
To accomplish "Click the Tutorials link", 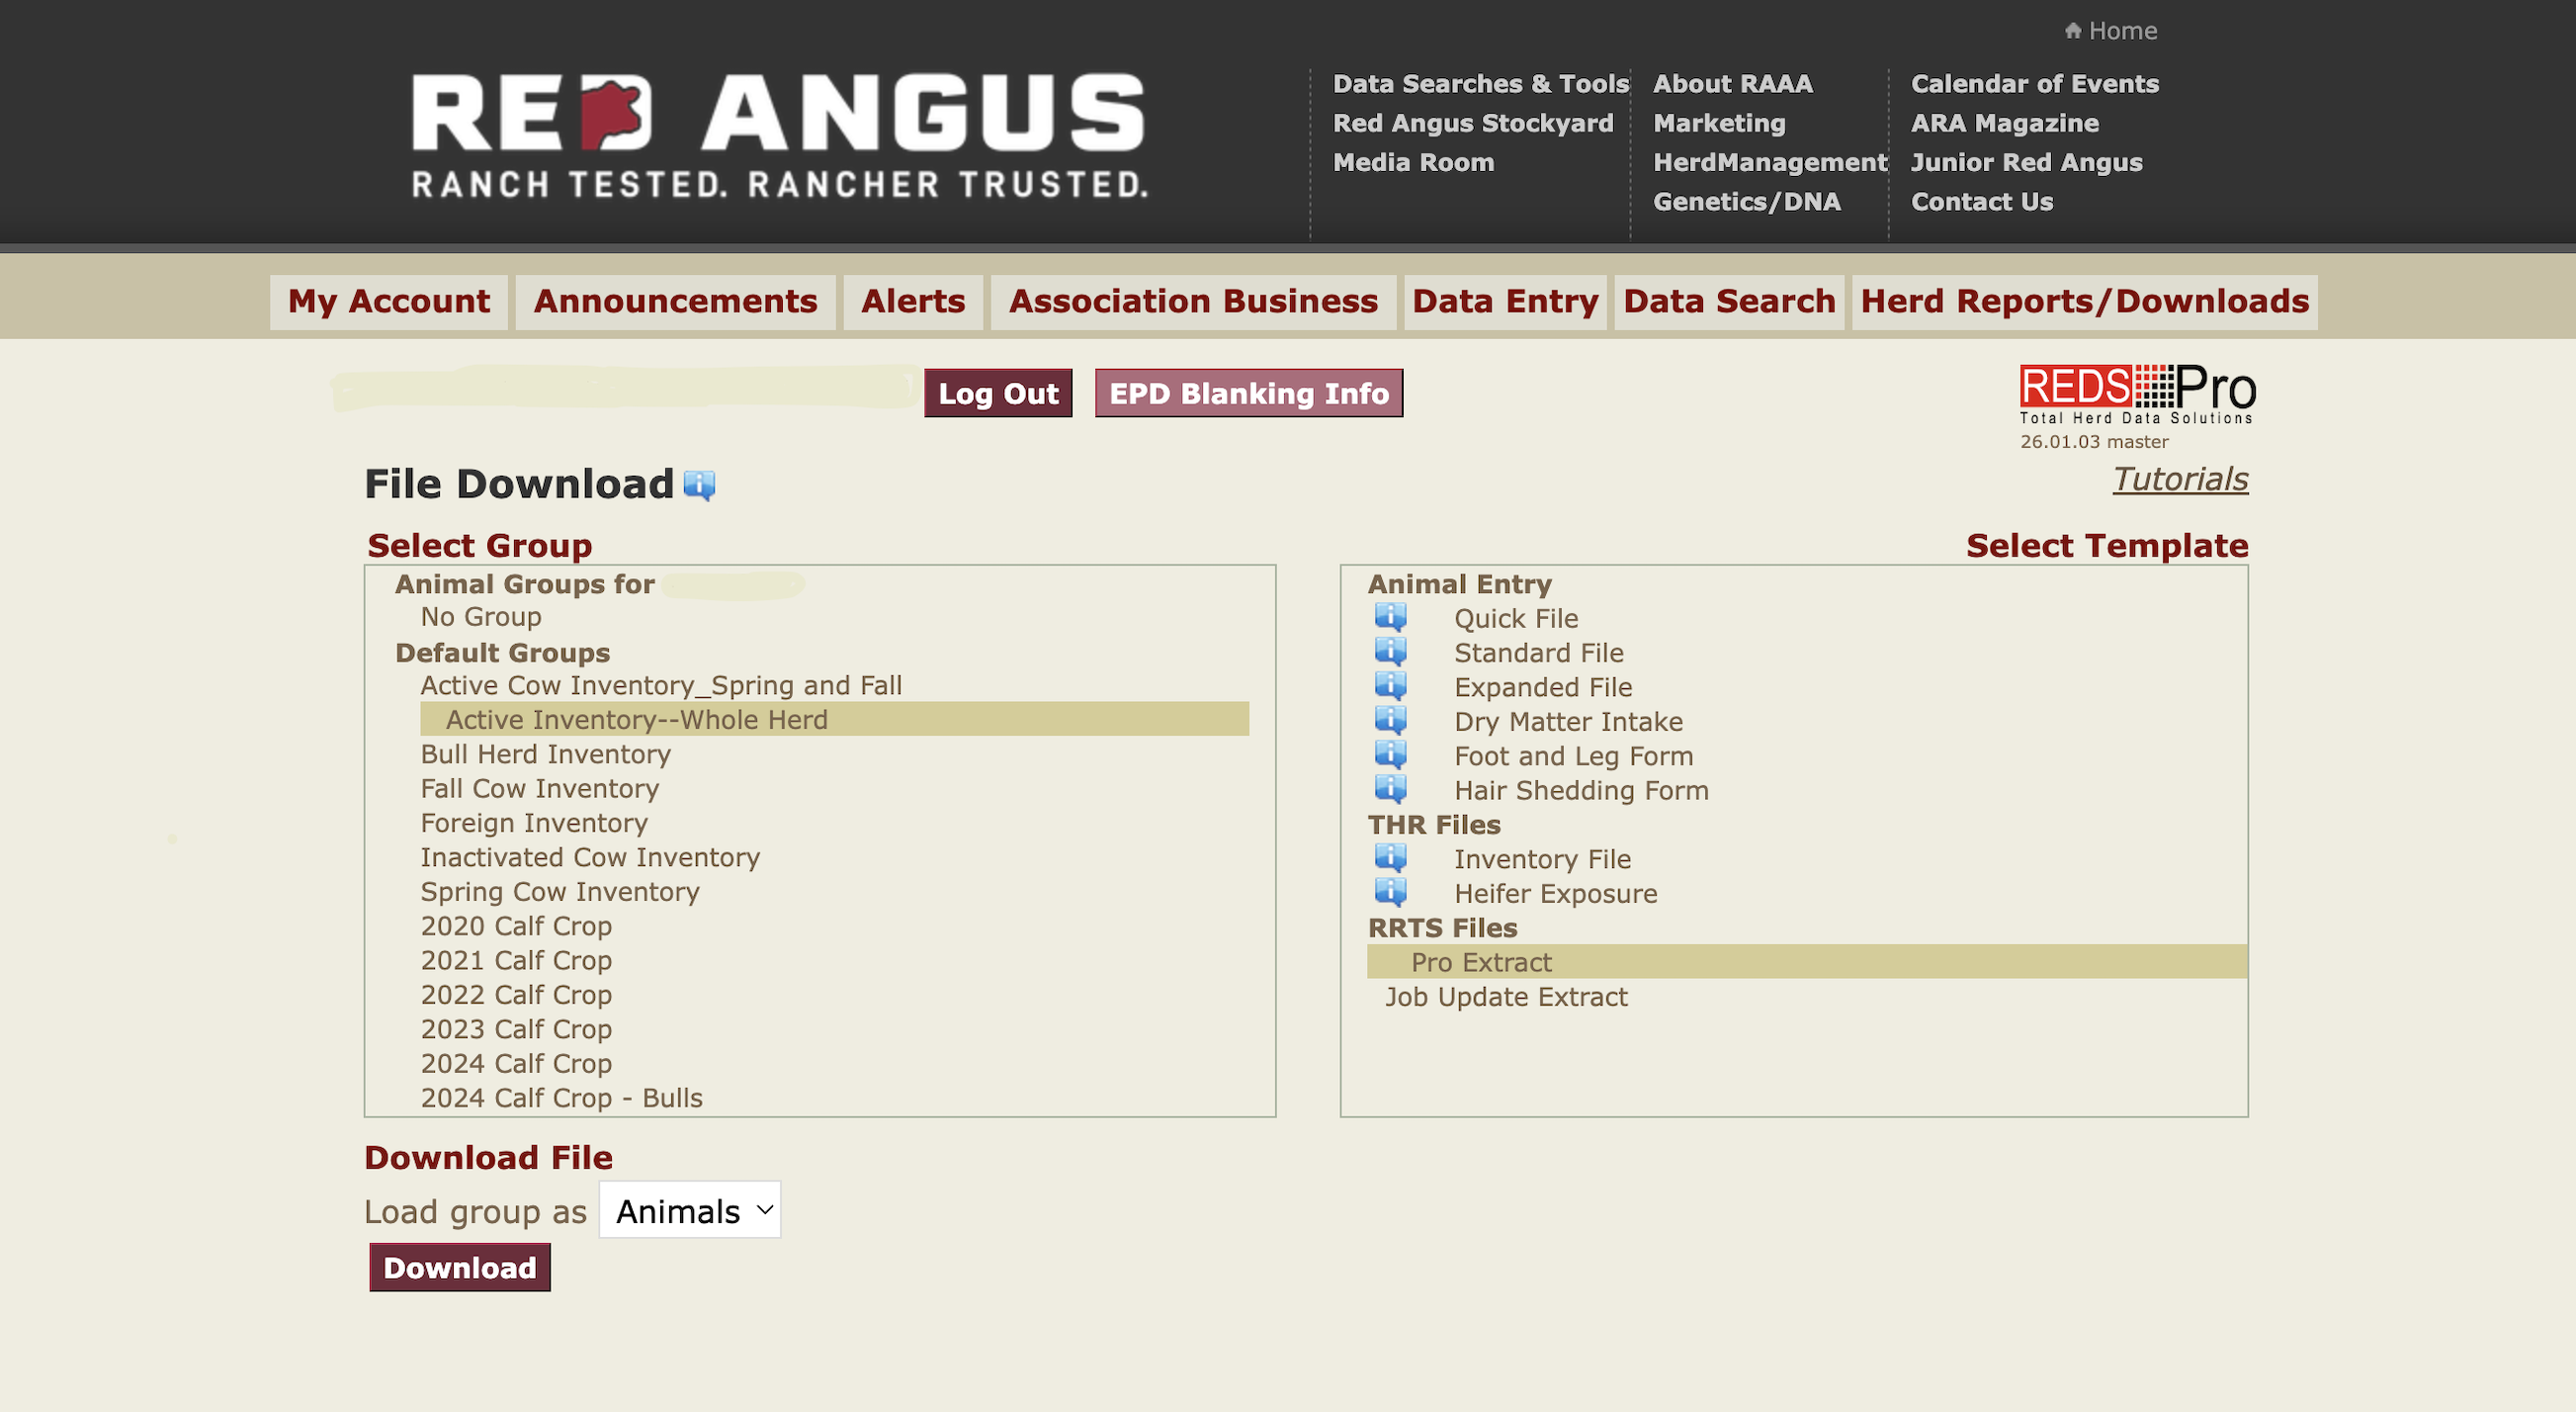I will click(x=2180, y=480).
